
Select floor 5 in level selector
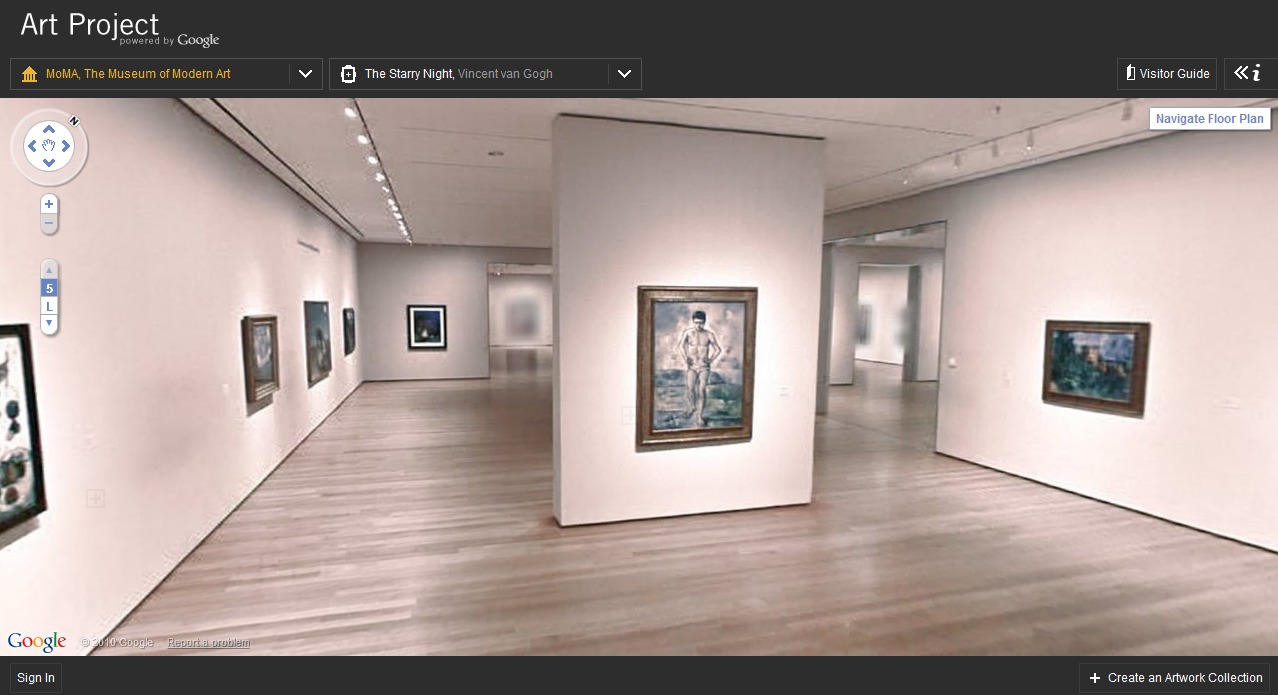click(49, 289)
